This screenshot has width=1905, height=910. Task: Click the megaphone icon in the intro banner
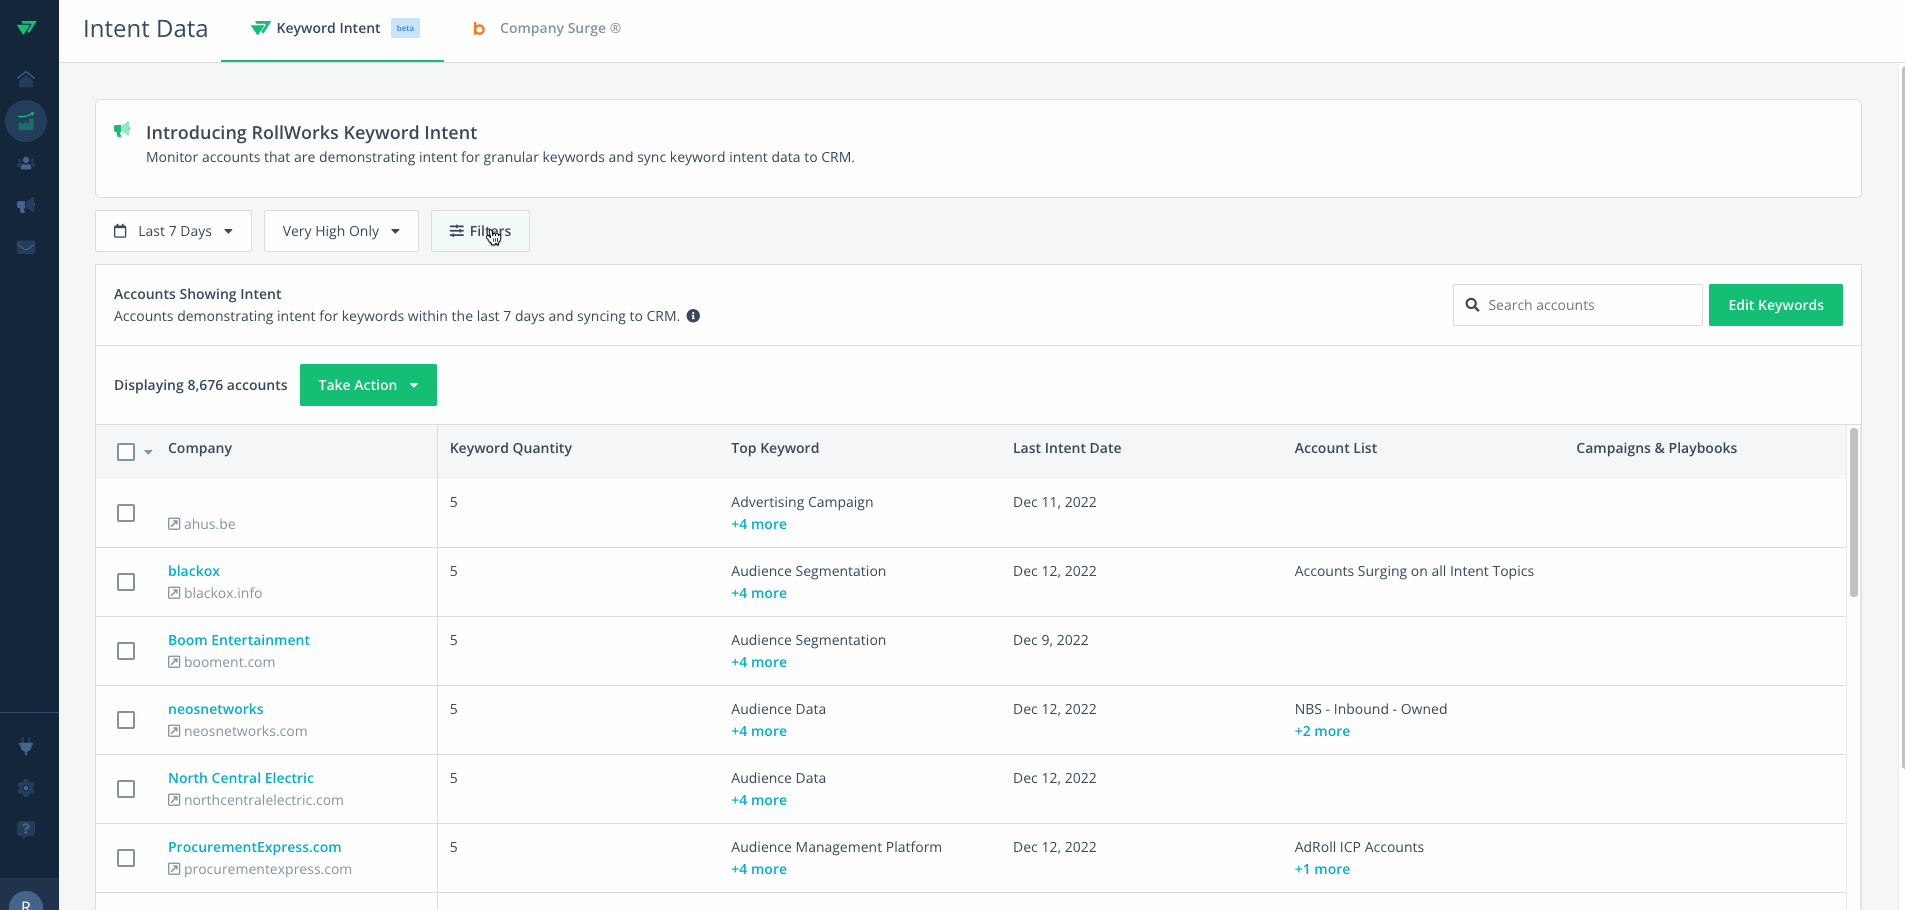point(122,130)
